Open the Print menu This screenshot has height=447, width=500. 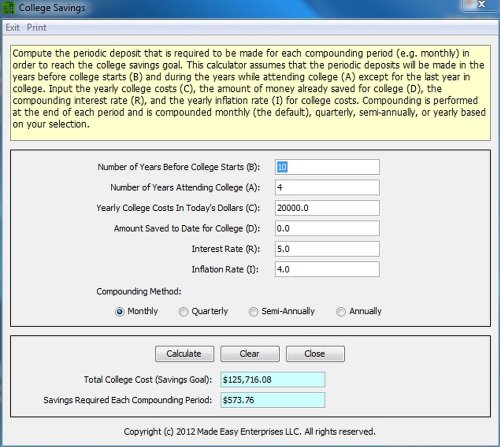point(37,28)
